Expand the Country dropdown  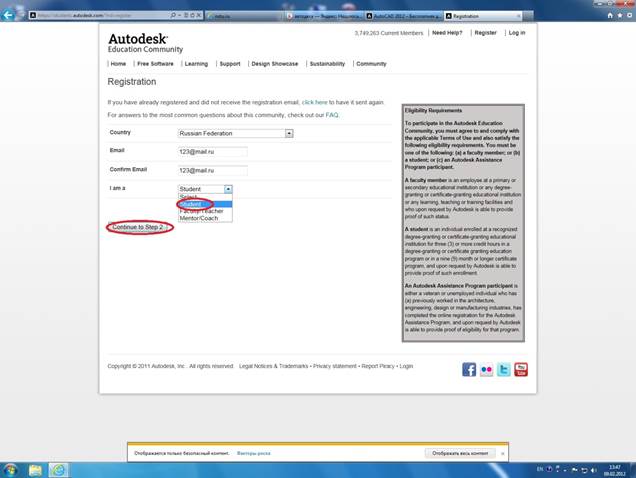289,133
